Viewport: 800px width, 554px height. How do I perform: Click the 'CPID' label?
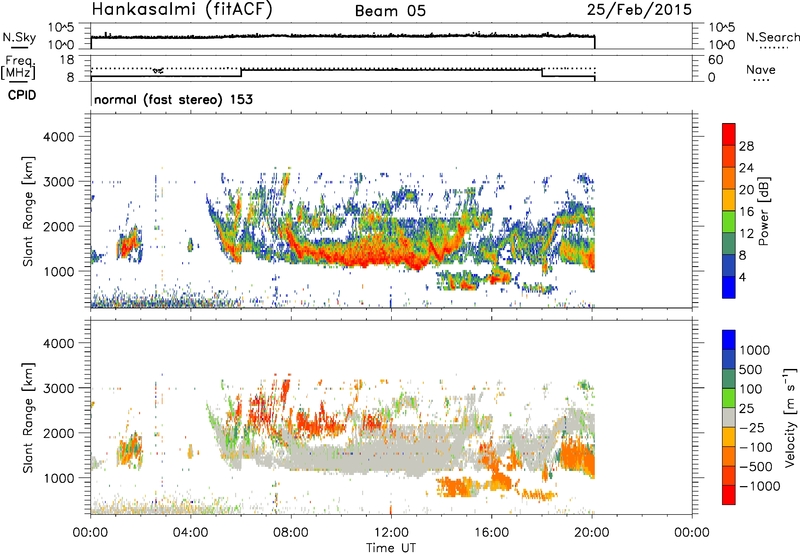point(22,95)
